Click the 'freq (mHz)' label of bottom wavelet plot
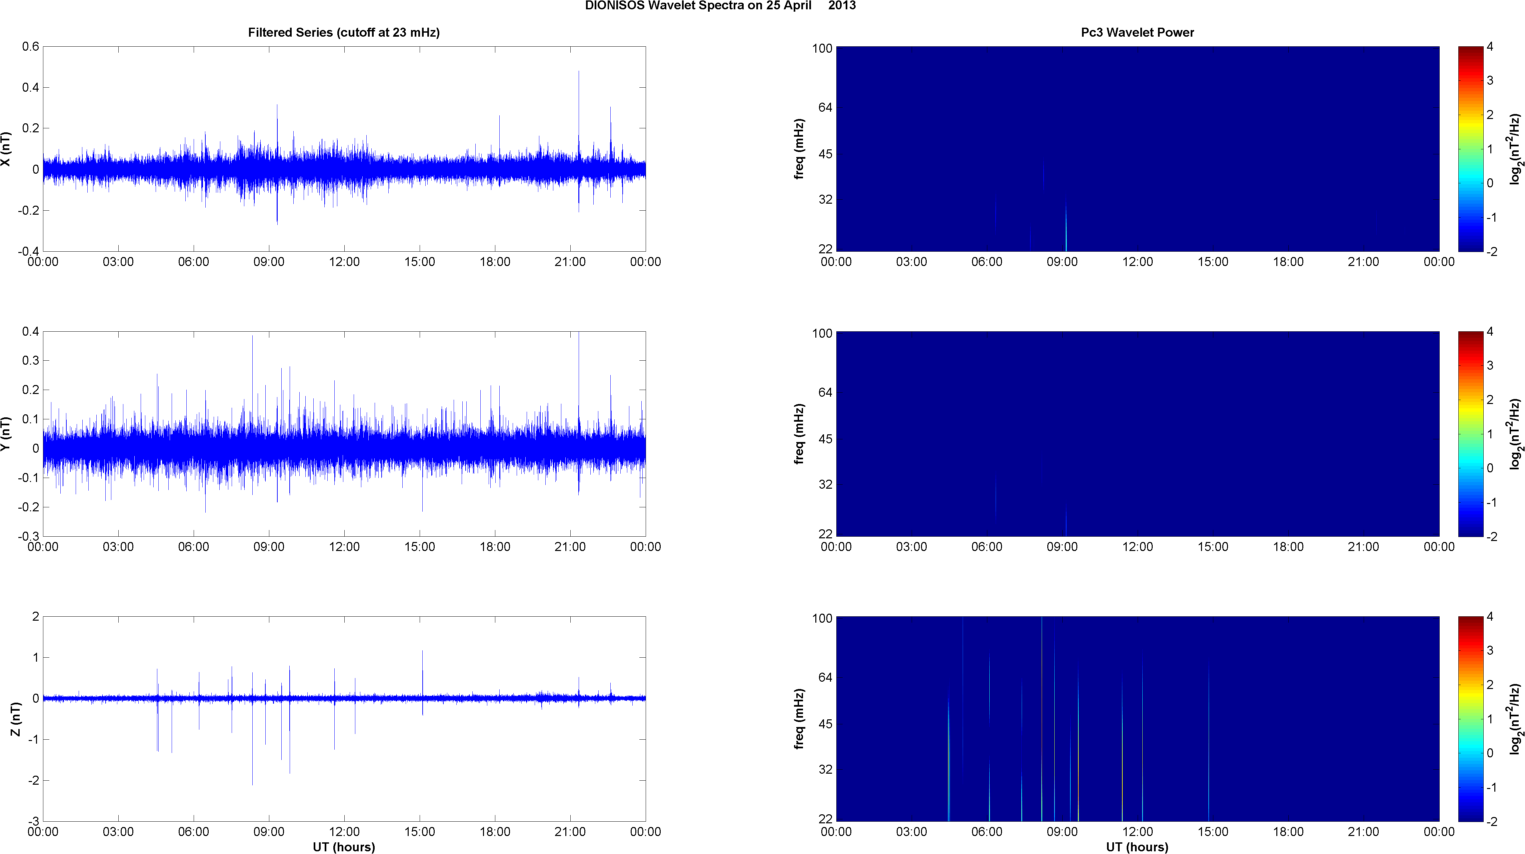This screenshot has height=854, width=1525. 800,719
